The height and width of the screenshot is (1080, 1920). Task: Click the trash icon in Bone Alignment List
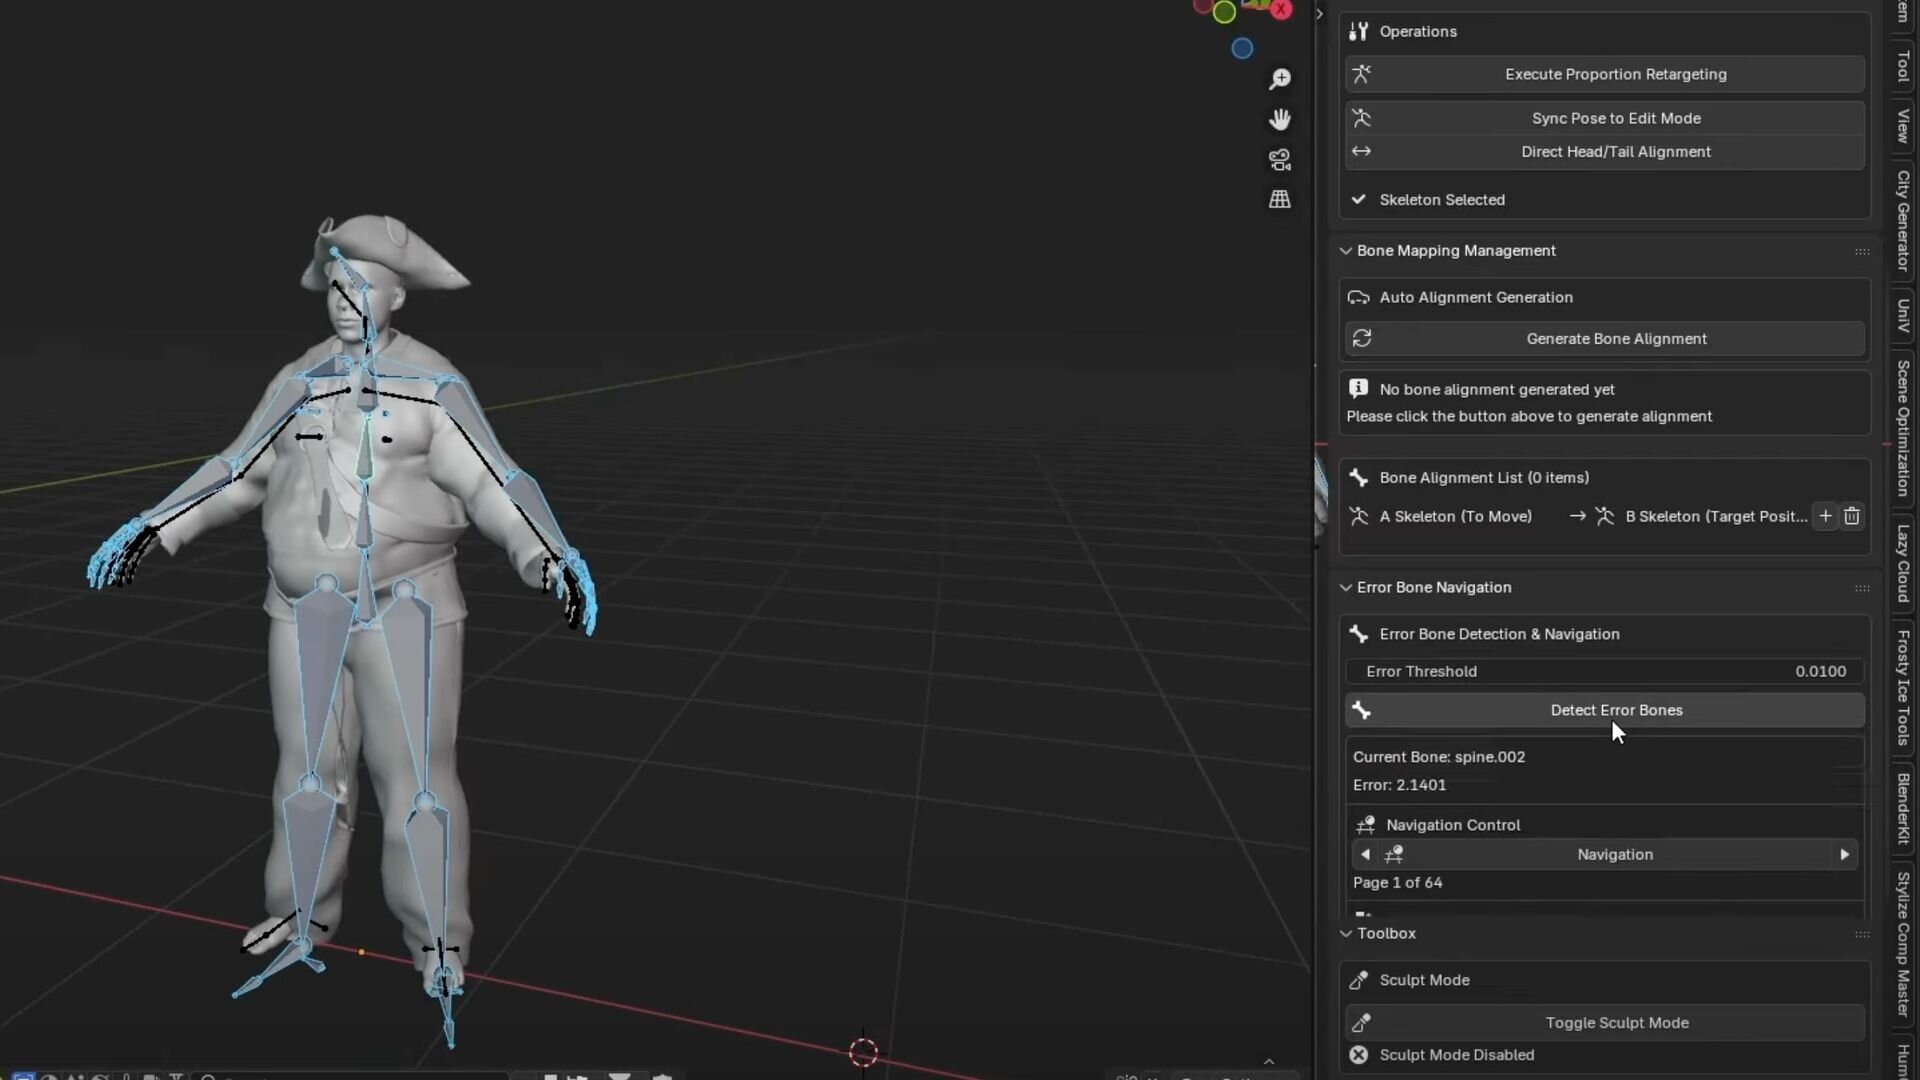1852,516
